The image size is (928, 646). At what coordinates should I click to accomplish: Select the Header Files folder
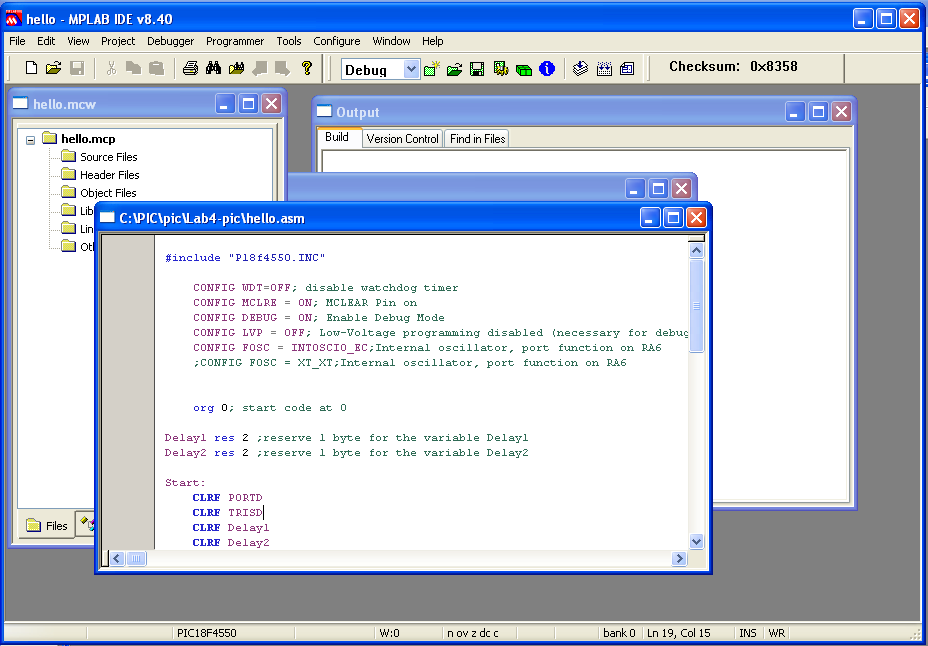click(x=109, y=175)
